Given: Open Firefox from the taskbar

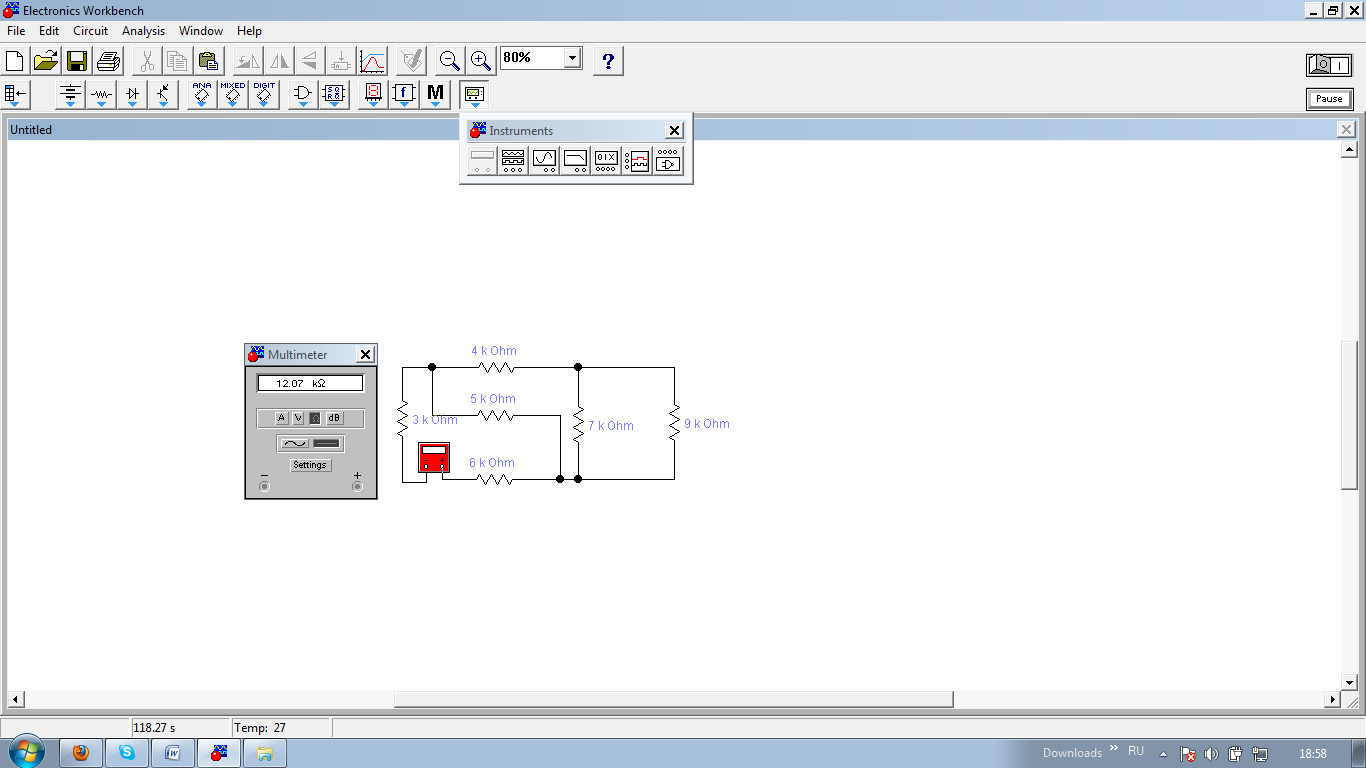Looking at the screenshot, I should (81, 753).
